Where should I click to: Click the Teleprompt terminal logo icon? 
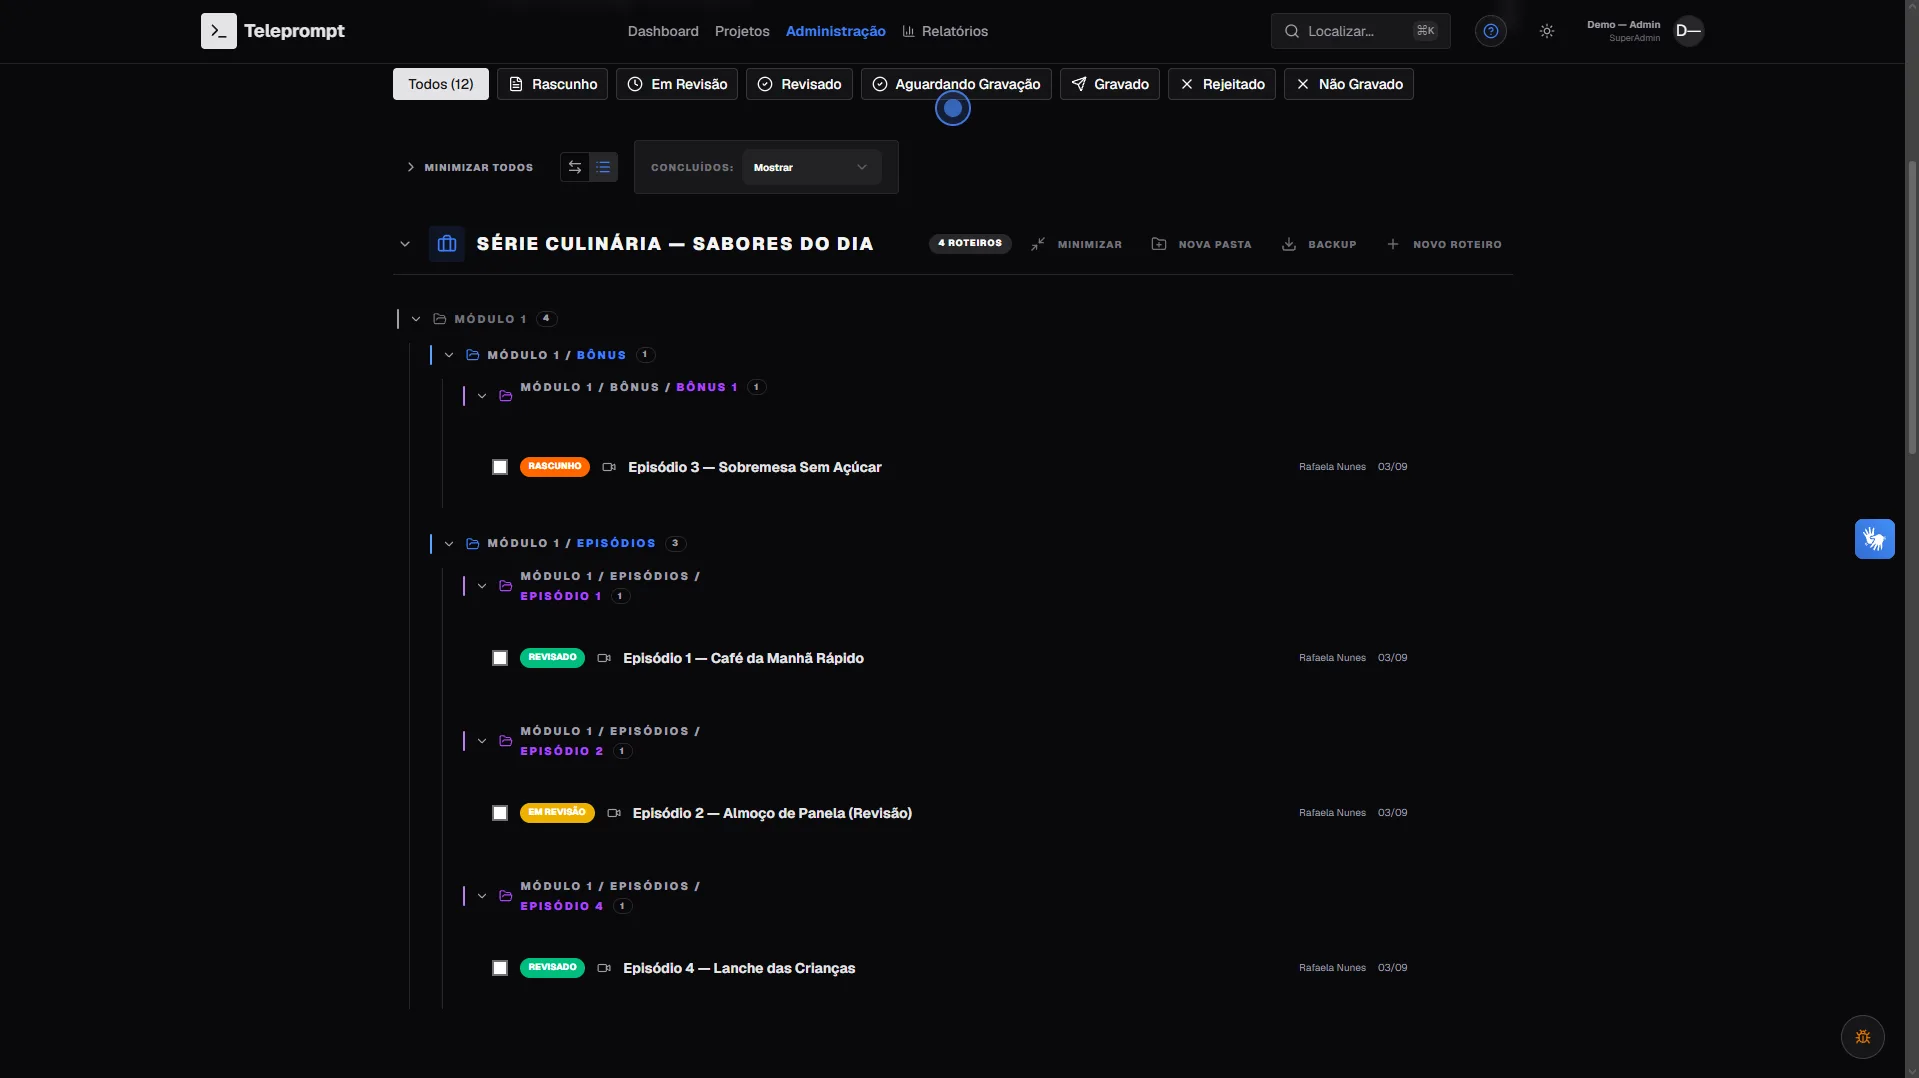(218, 31)
